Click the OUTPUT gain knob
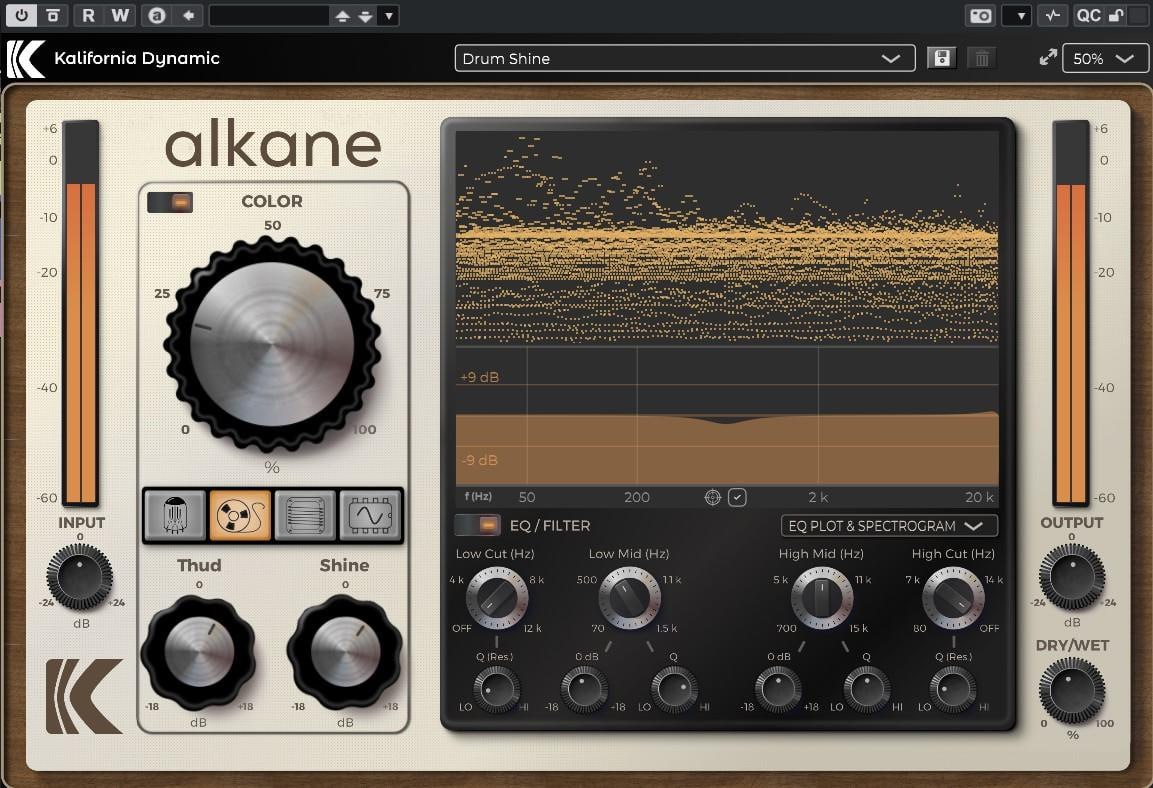The width and height of the screenshot is (1153, 788). coord(1071,576)
